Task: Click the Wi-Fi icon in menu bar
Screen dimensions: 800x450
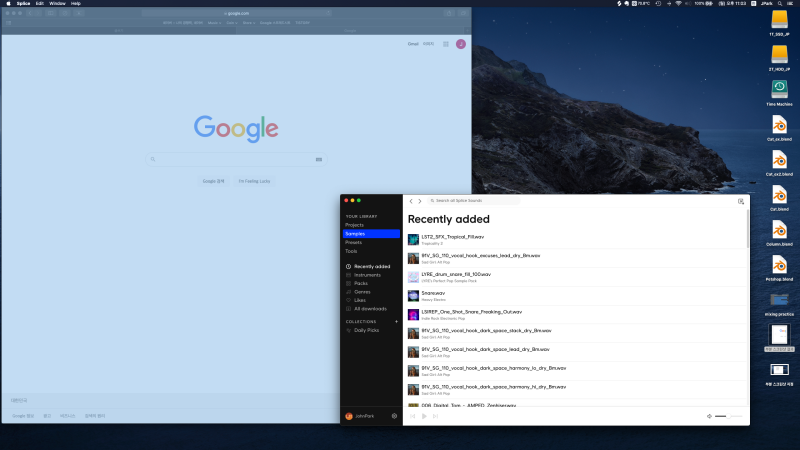Action: point(678,3)
